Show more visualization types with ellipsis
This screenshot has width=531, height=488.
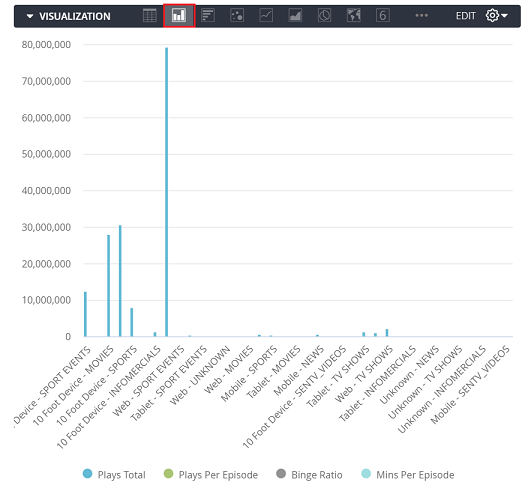pyautogui.click(x=422, y=16)
